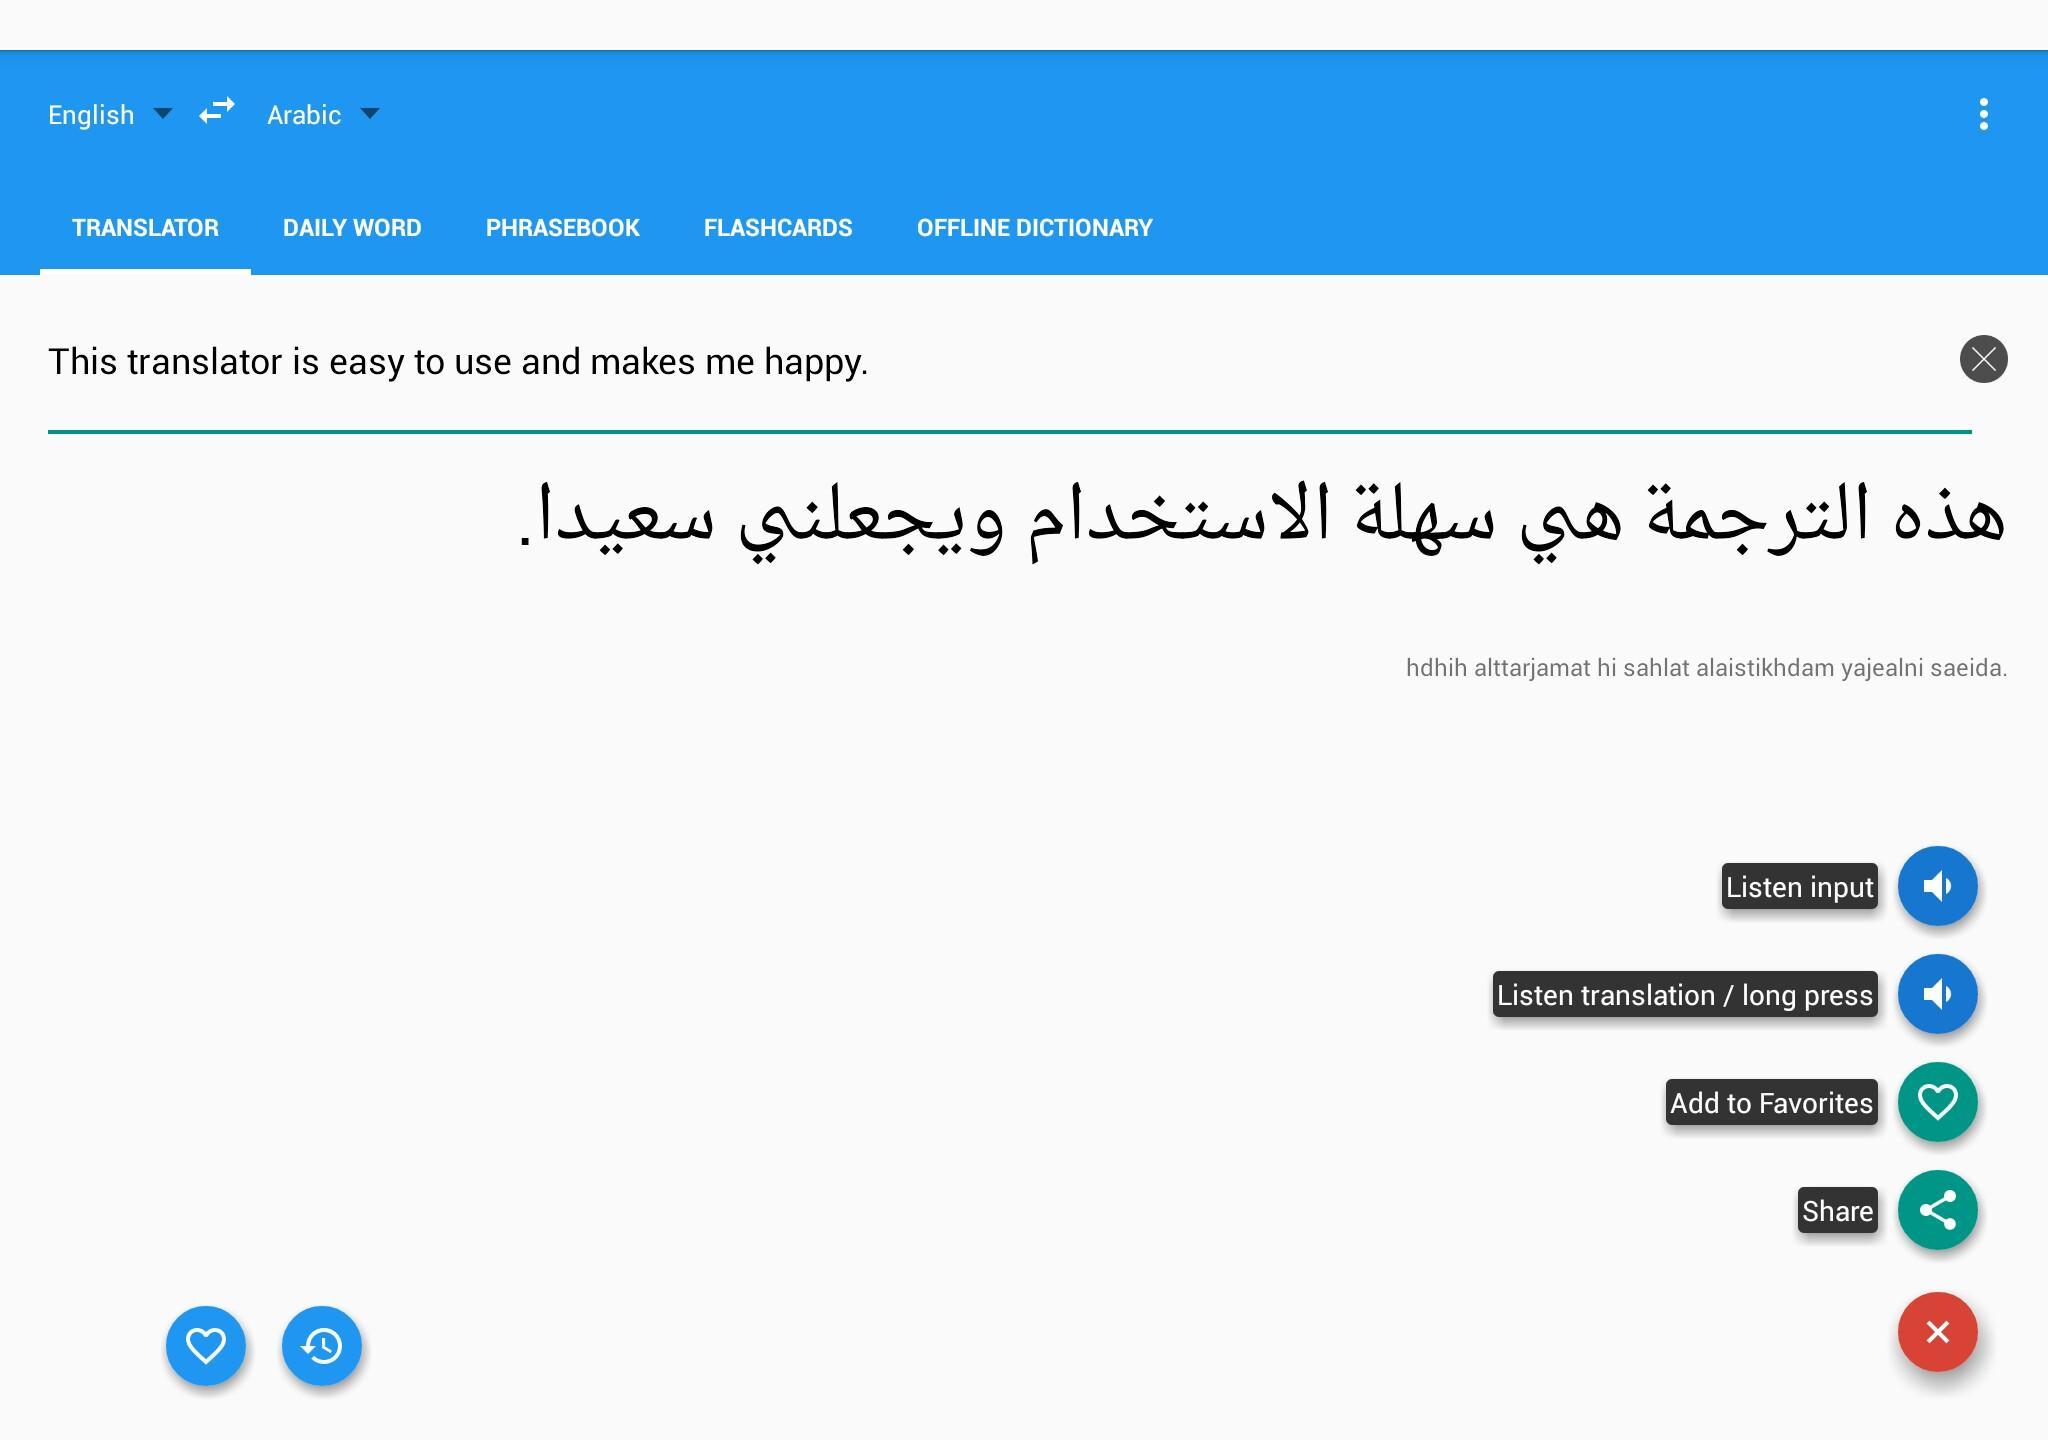Image resolution: width=2048 pixels, height=1440 pixels.
Task: Switch to the Translator tab
Action: pos(145,228)
